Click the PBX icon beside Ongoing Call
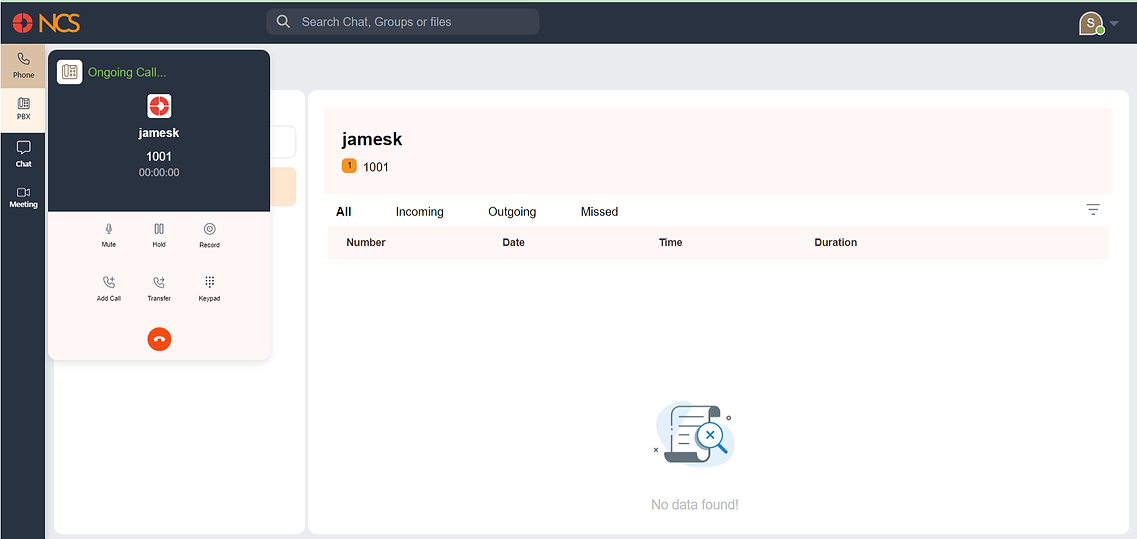 [70, 72]
